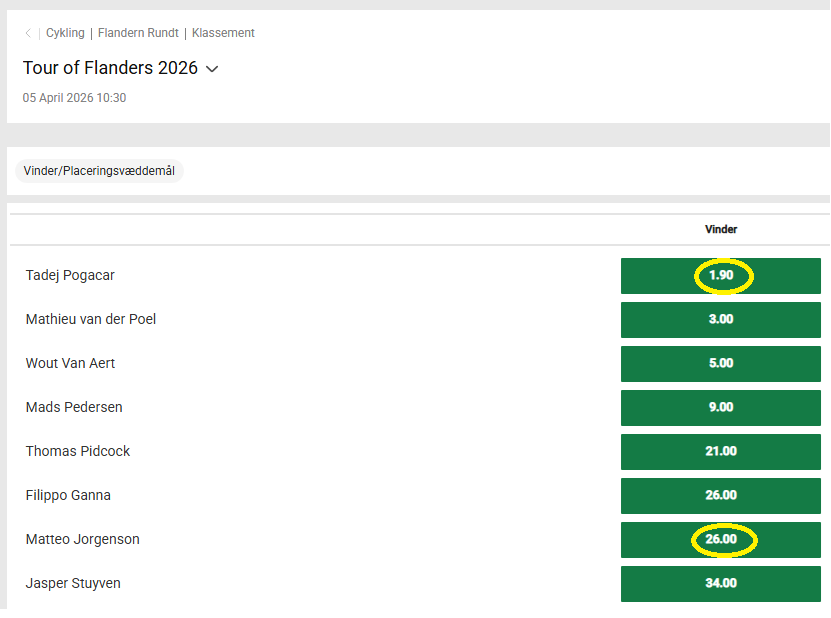The image size is (831, 618).
Task: Click Matteo Jorgenson's 26.00 odds button
Action: pos(721,540)
